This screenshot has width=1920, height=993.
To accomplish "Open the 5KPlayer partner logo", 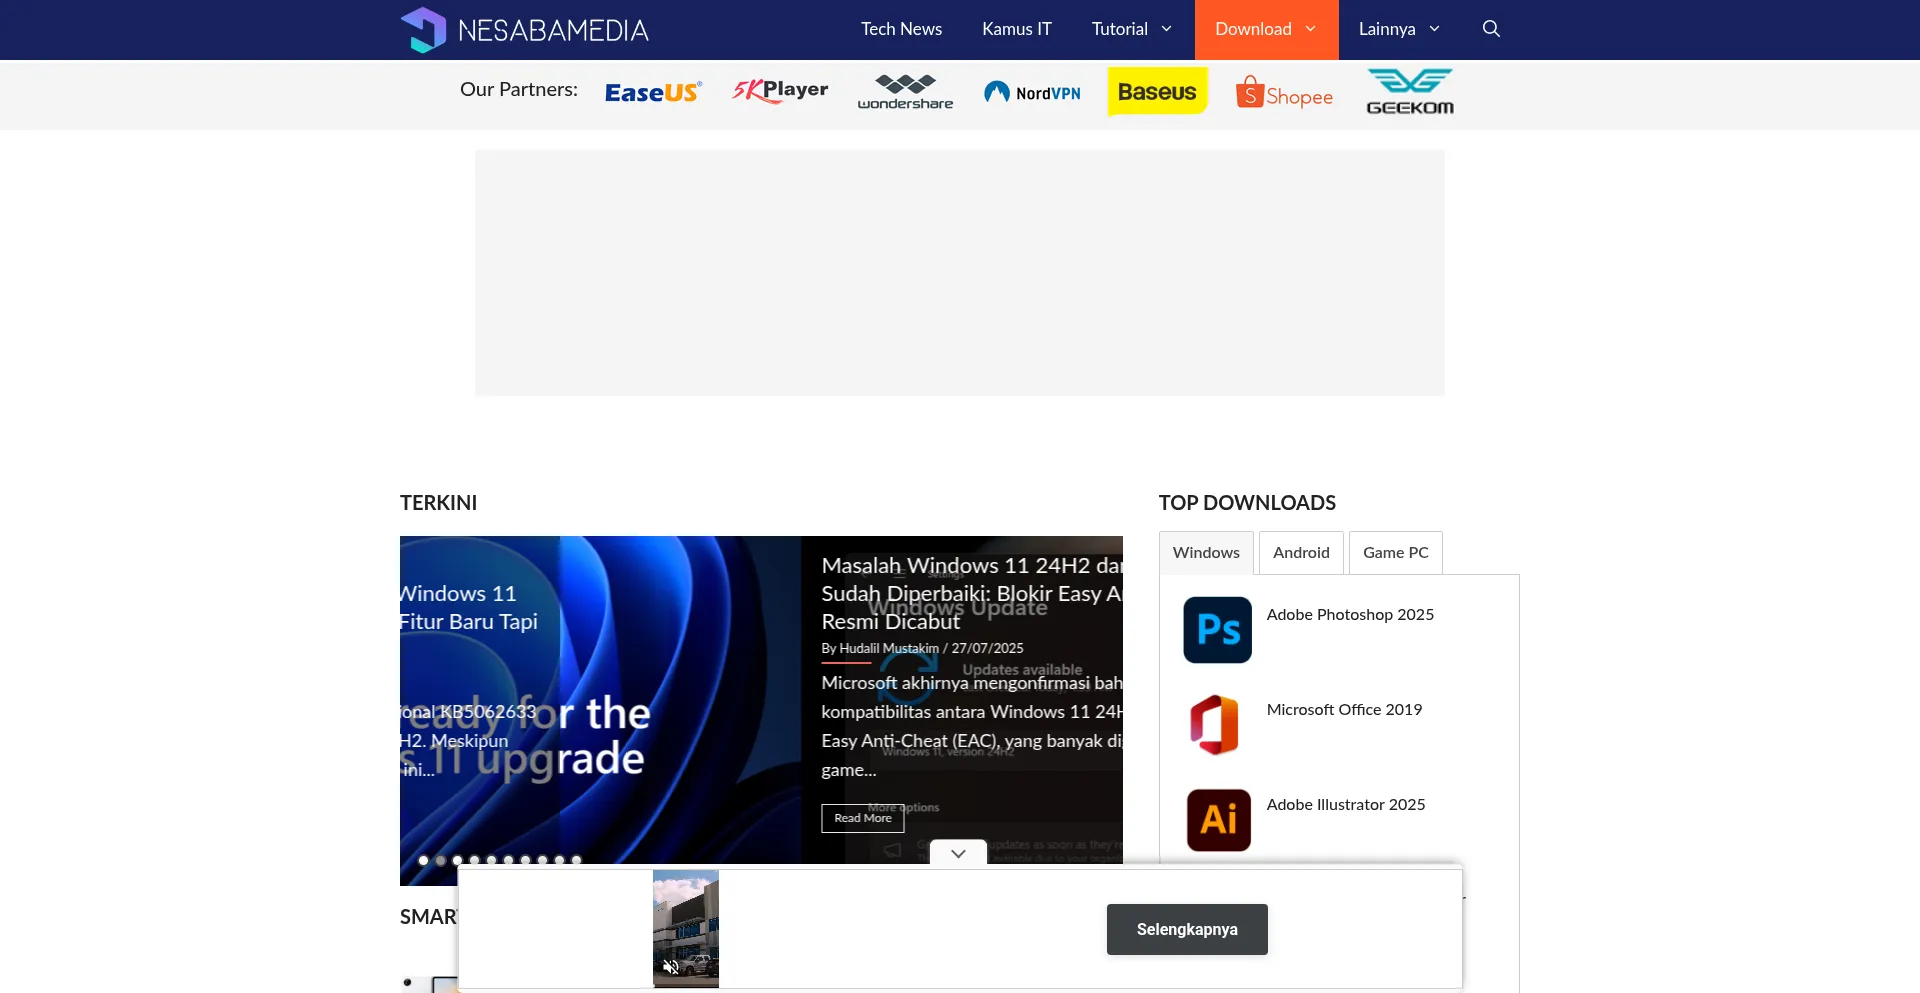I will click(x=780, y=91).
